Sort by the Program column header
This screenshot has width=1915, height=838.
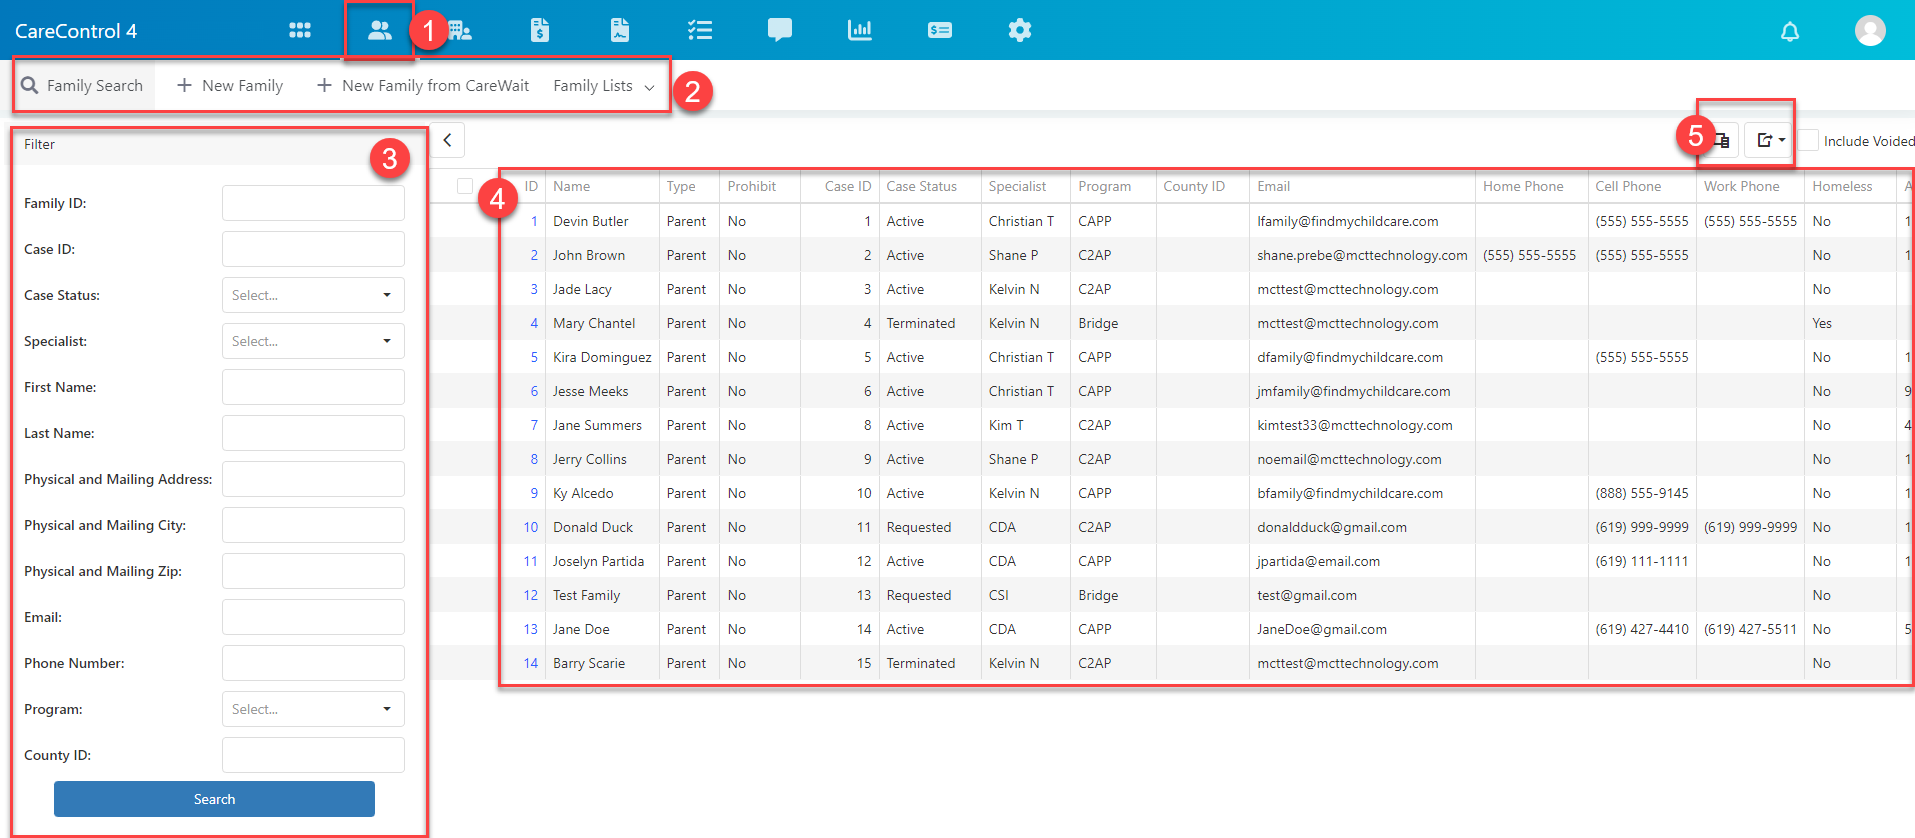pos(1113,186)
